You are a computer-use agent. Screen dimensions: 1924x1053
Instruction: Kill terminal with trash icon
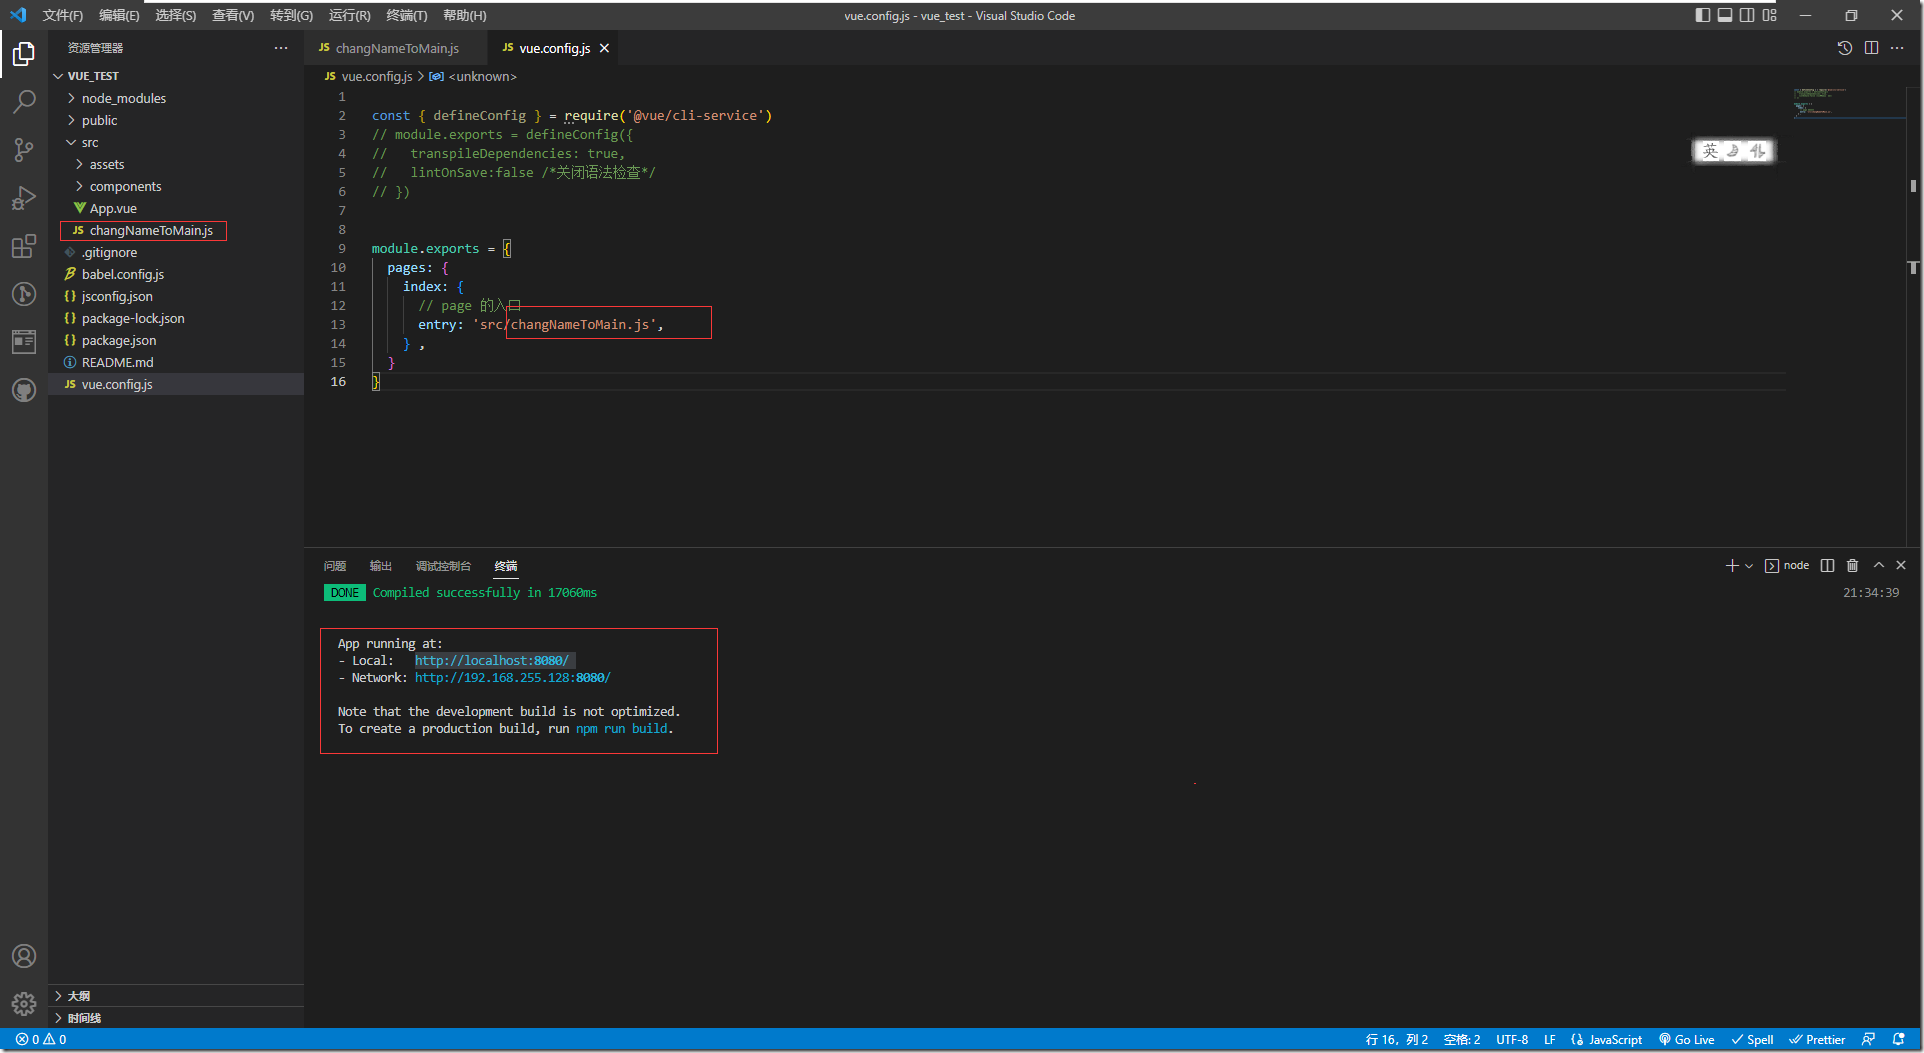(1852, 566)
